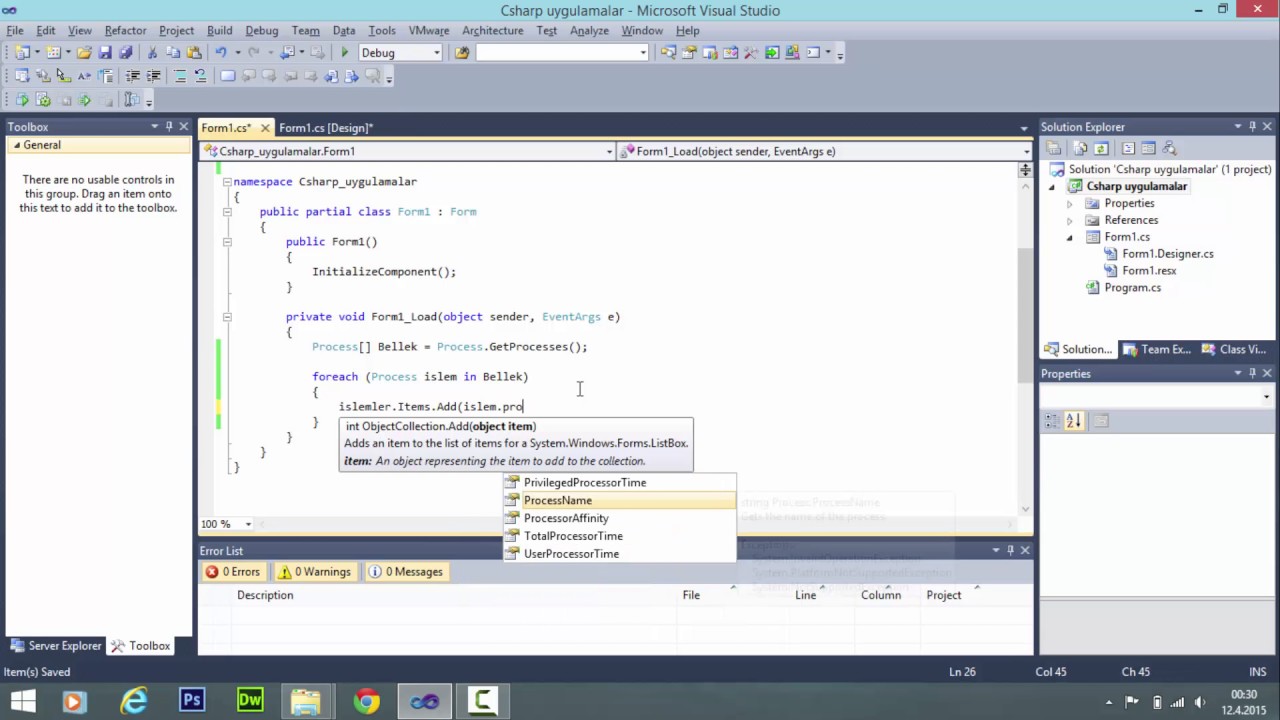Expand the References node
1280x720 pixels.
pos(1070,220)
